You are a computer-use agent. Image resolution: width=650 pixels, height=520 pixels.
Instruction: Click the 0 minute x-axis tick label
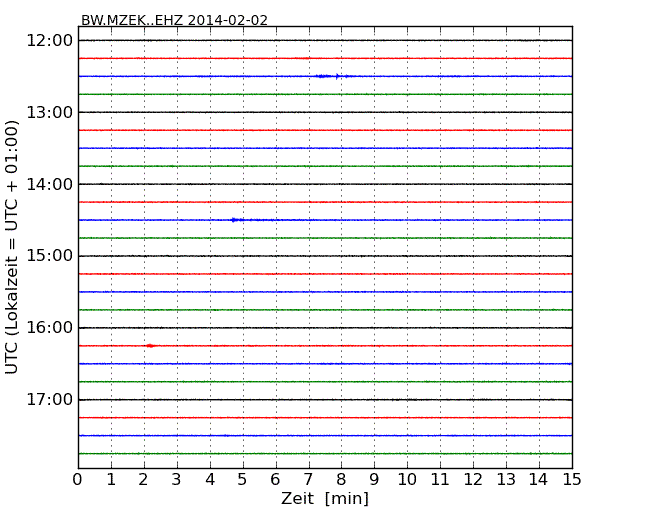pyautogui.click(x=78, y=479)
